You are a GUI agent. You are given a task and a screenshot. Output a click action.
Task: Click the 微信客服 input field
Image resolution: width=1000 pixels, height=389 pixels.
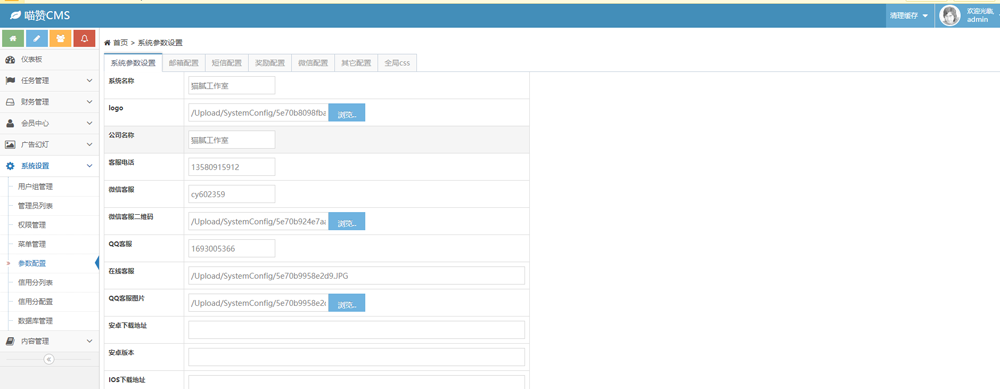coord(232,194)
